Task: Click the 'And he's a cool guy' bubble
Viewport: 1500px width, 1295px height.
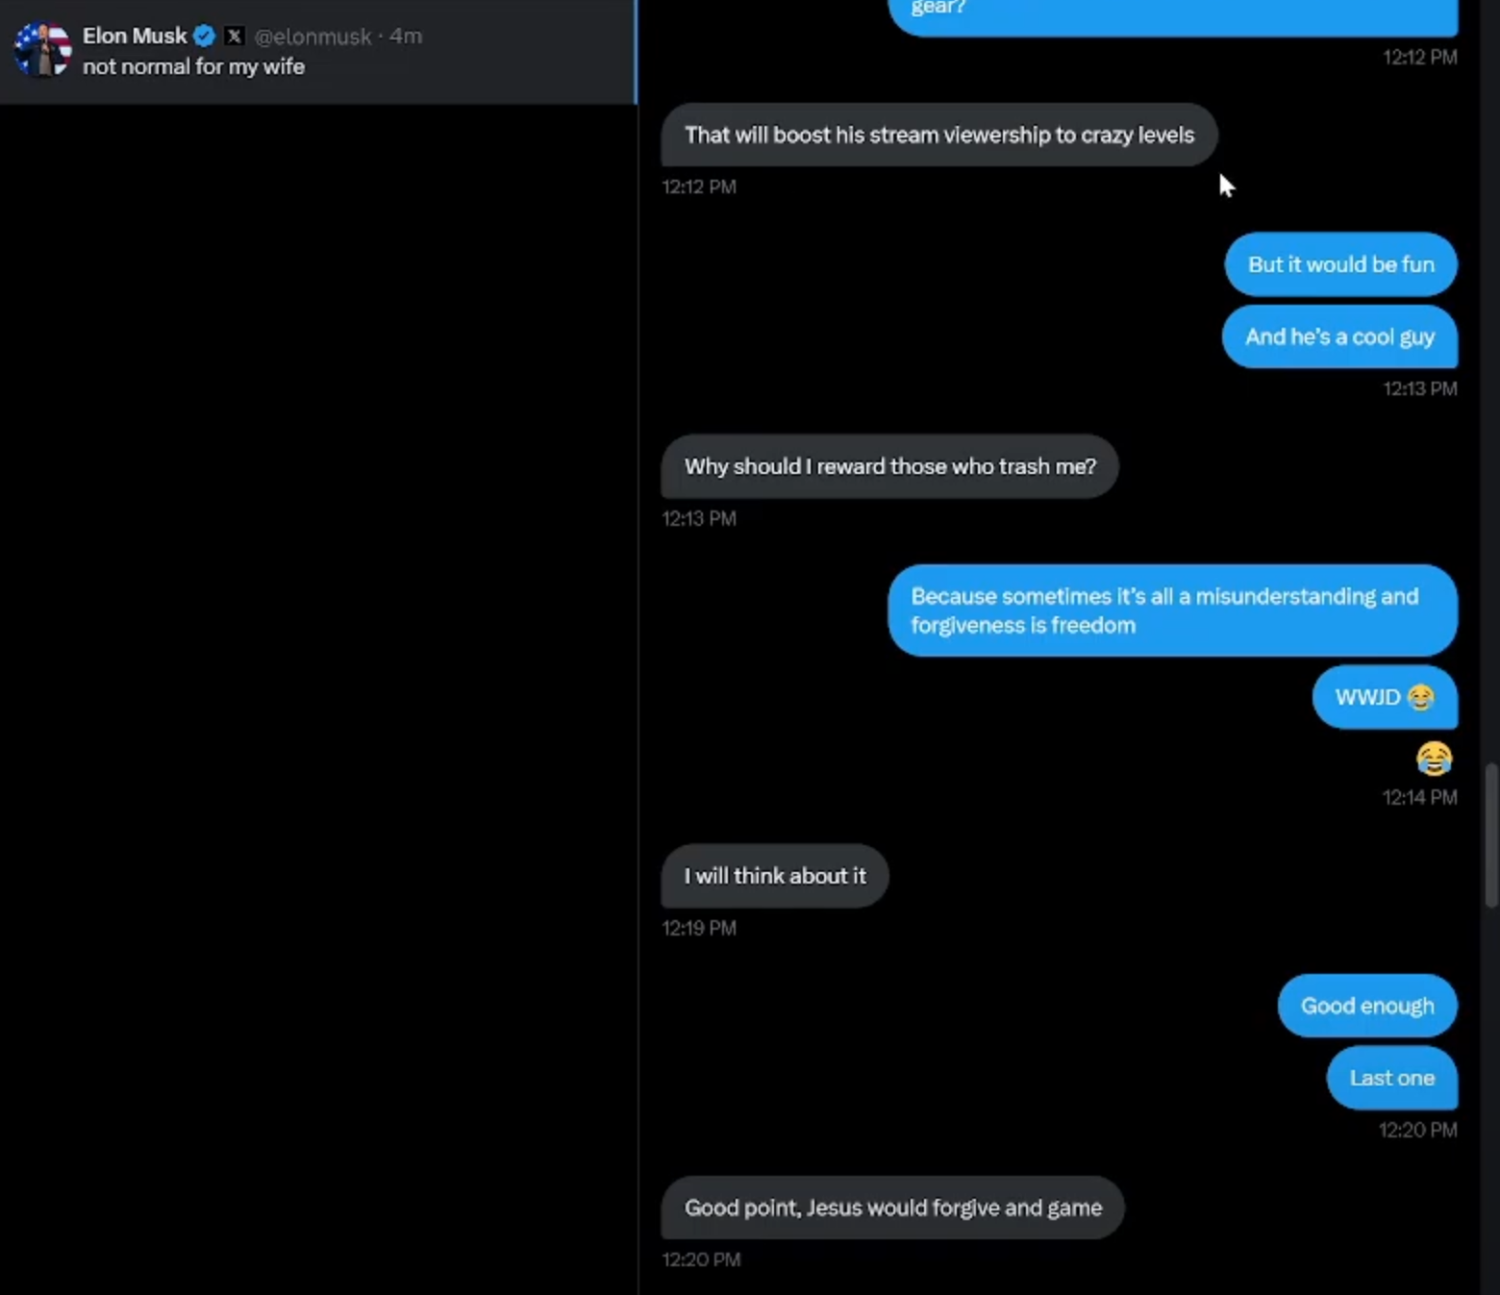Action: [1339, 337]
